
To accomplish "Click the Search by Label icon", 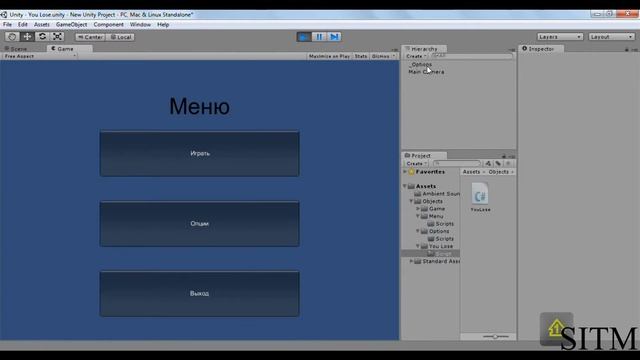I will point(498,163).
